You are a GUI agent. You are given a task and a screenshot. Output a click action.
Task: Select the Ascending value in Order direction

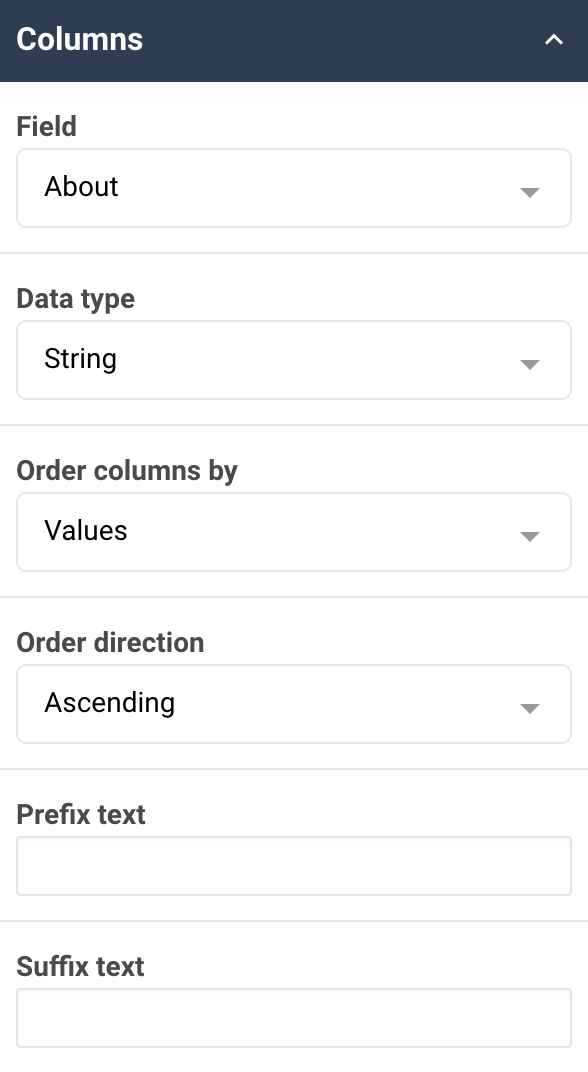pos(110,703)
